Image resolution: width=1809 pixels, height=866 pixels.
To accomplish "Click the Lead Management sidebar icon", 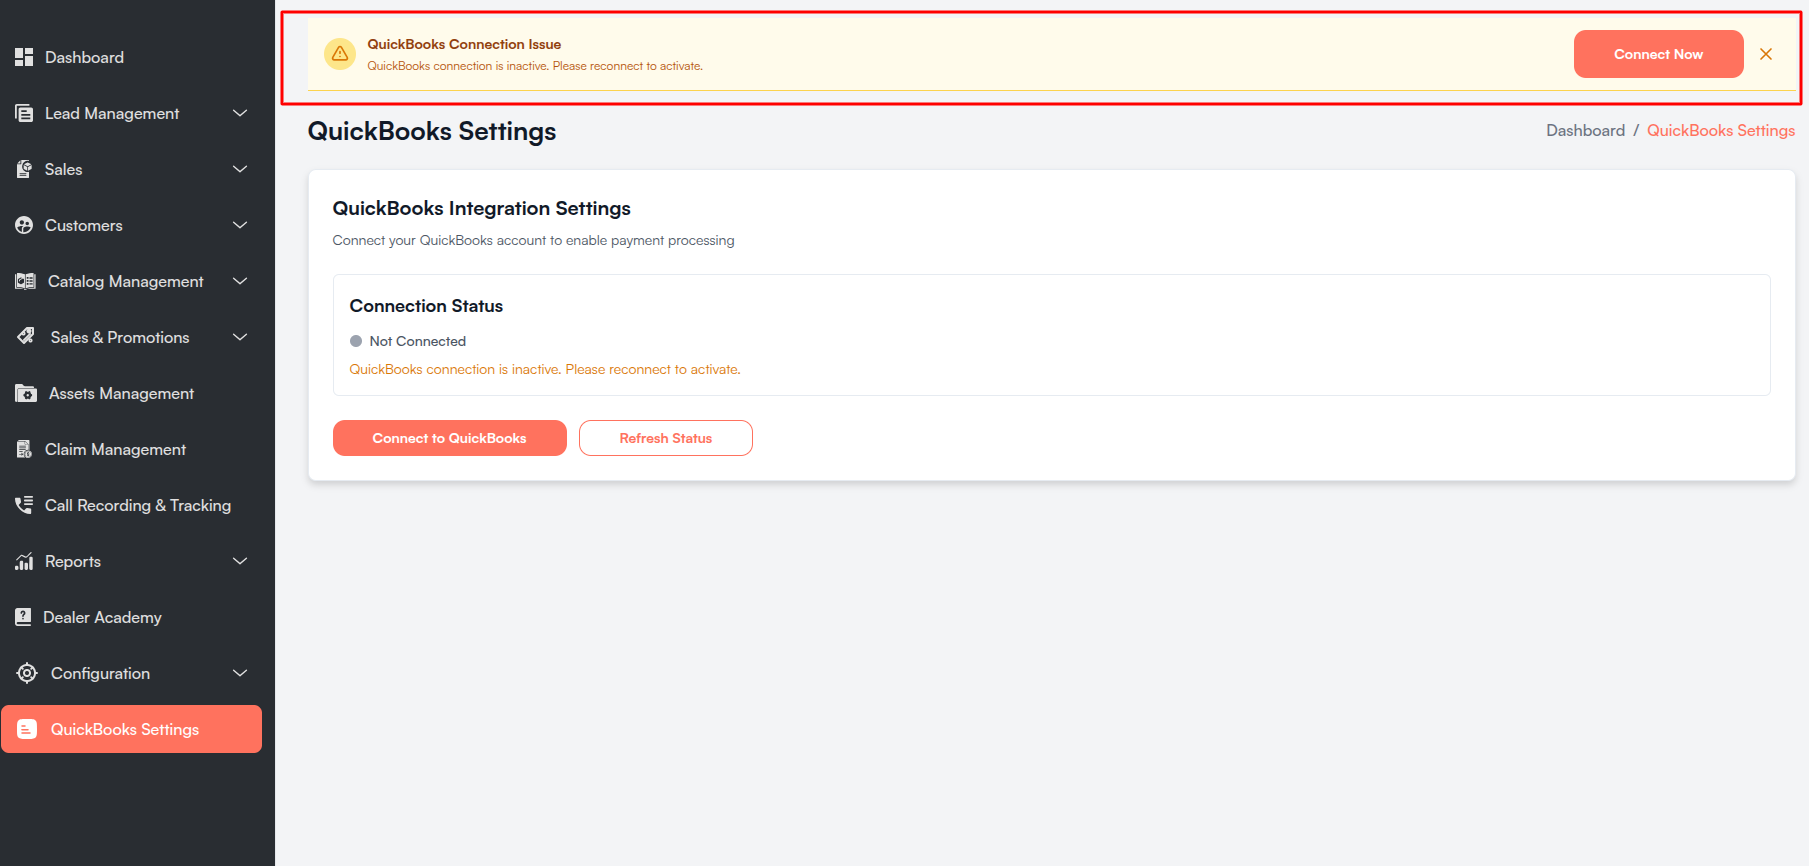I will click(24, 113).
